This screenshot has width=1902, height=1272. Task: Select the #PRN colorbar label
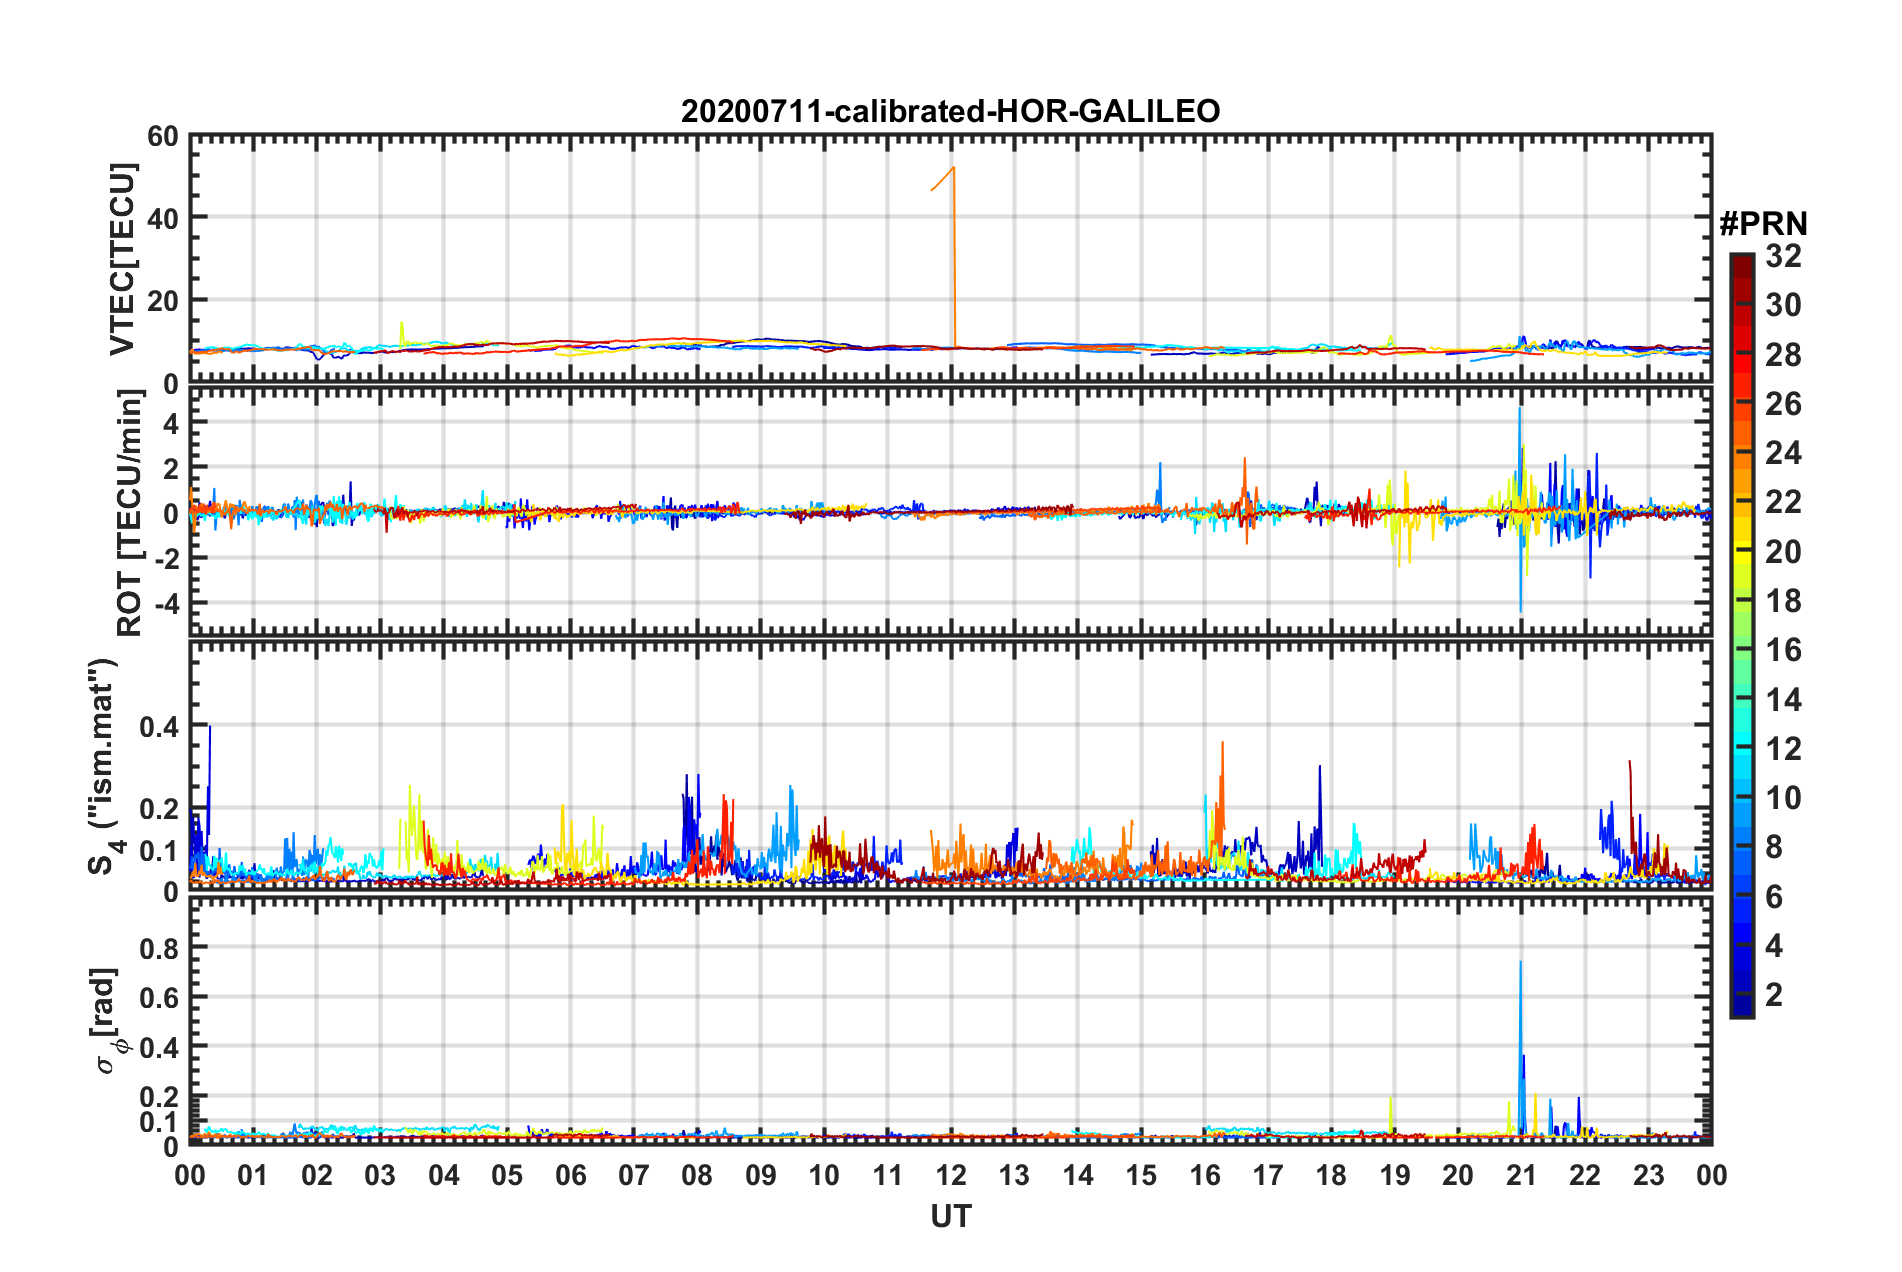click(1763, 223)
